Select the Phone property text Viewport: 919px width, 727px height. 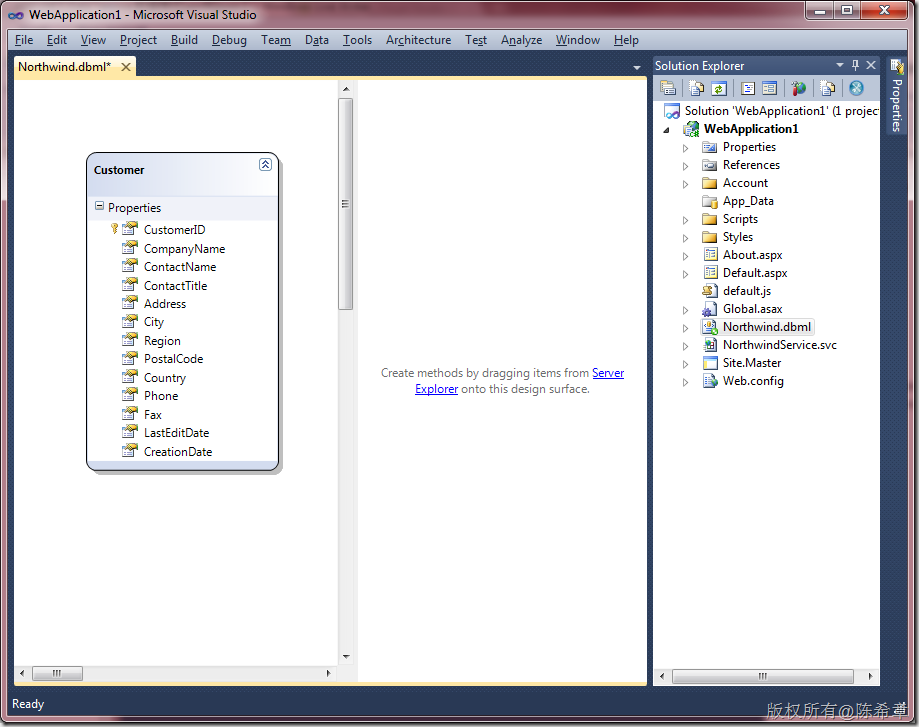(x=161, y=396)
